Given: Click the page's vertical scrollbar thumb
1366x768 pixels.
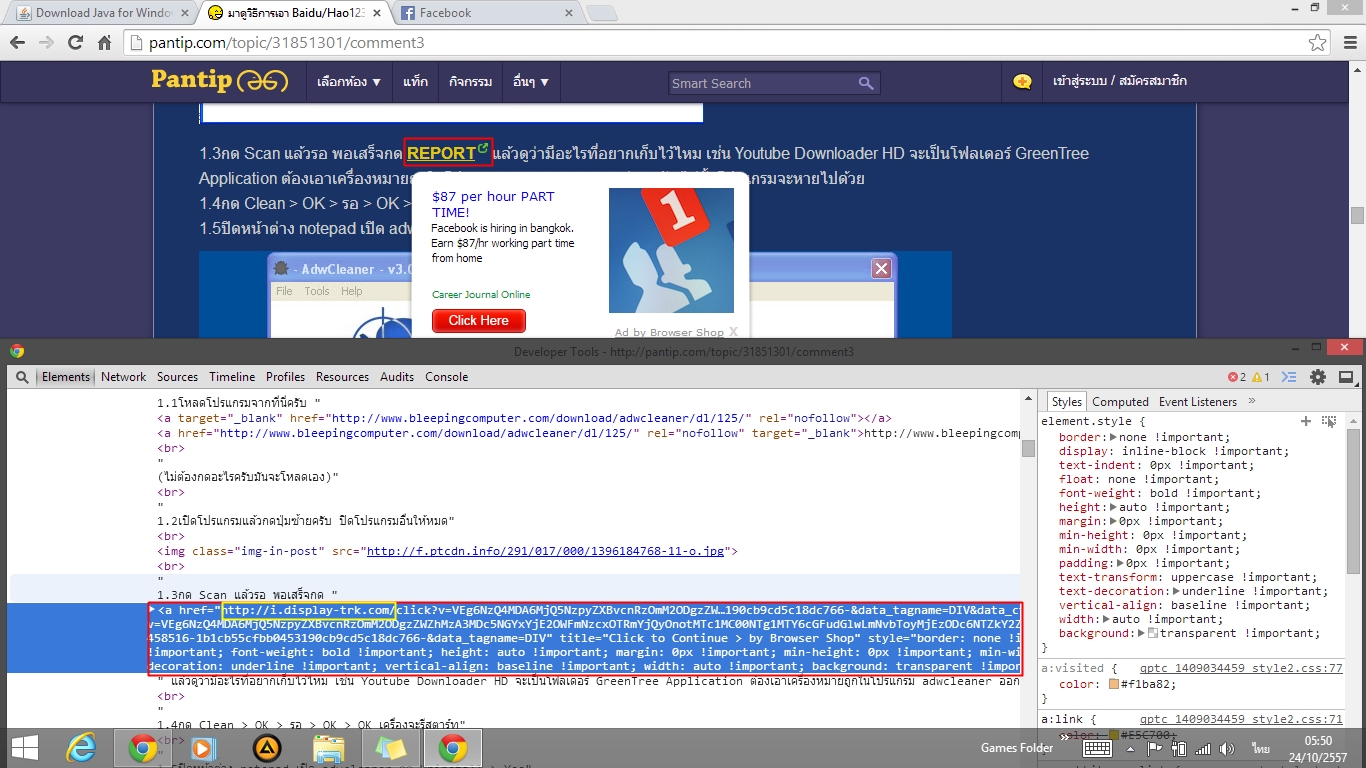Looking at the screenshot, I should pos(1357,215).
